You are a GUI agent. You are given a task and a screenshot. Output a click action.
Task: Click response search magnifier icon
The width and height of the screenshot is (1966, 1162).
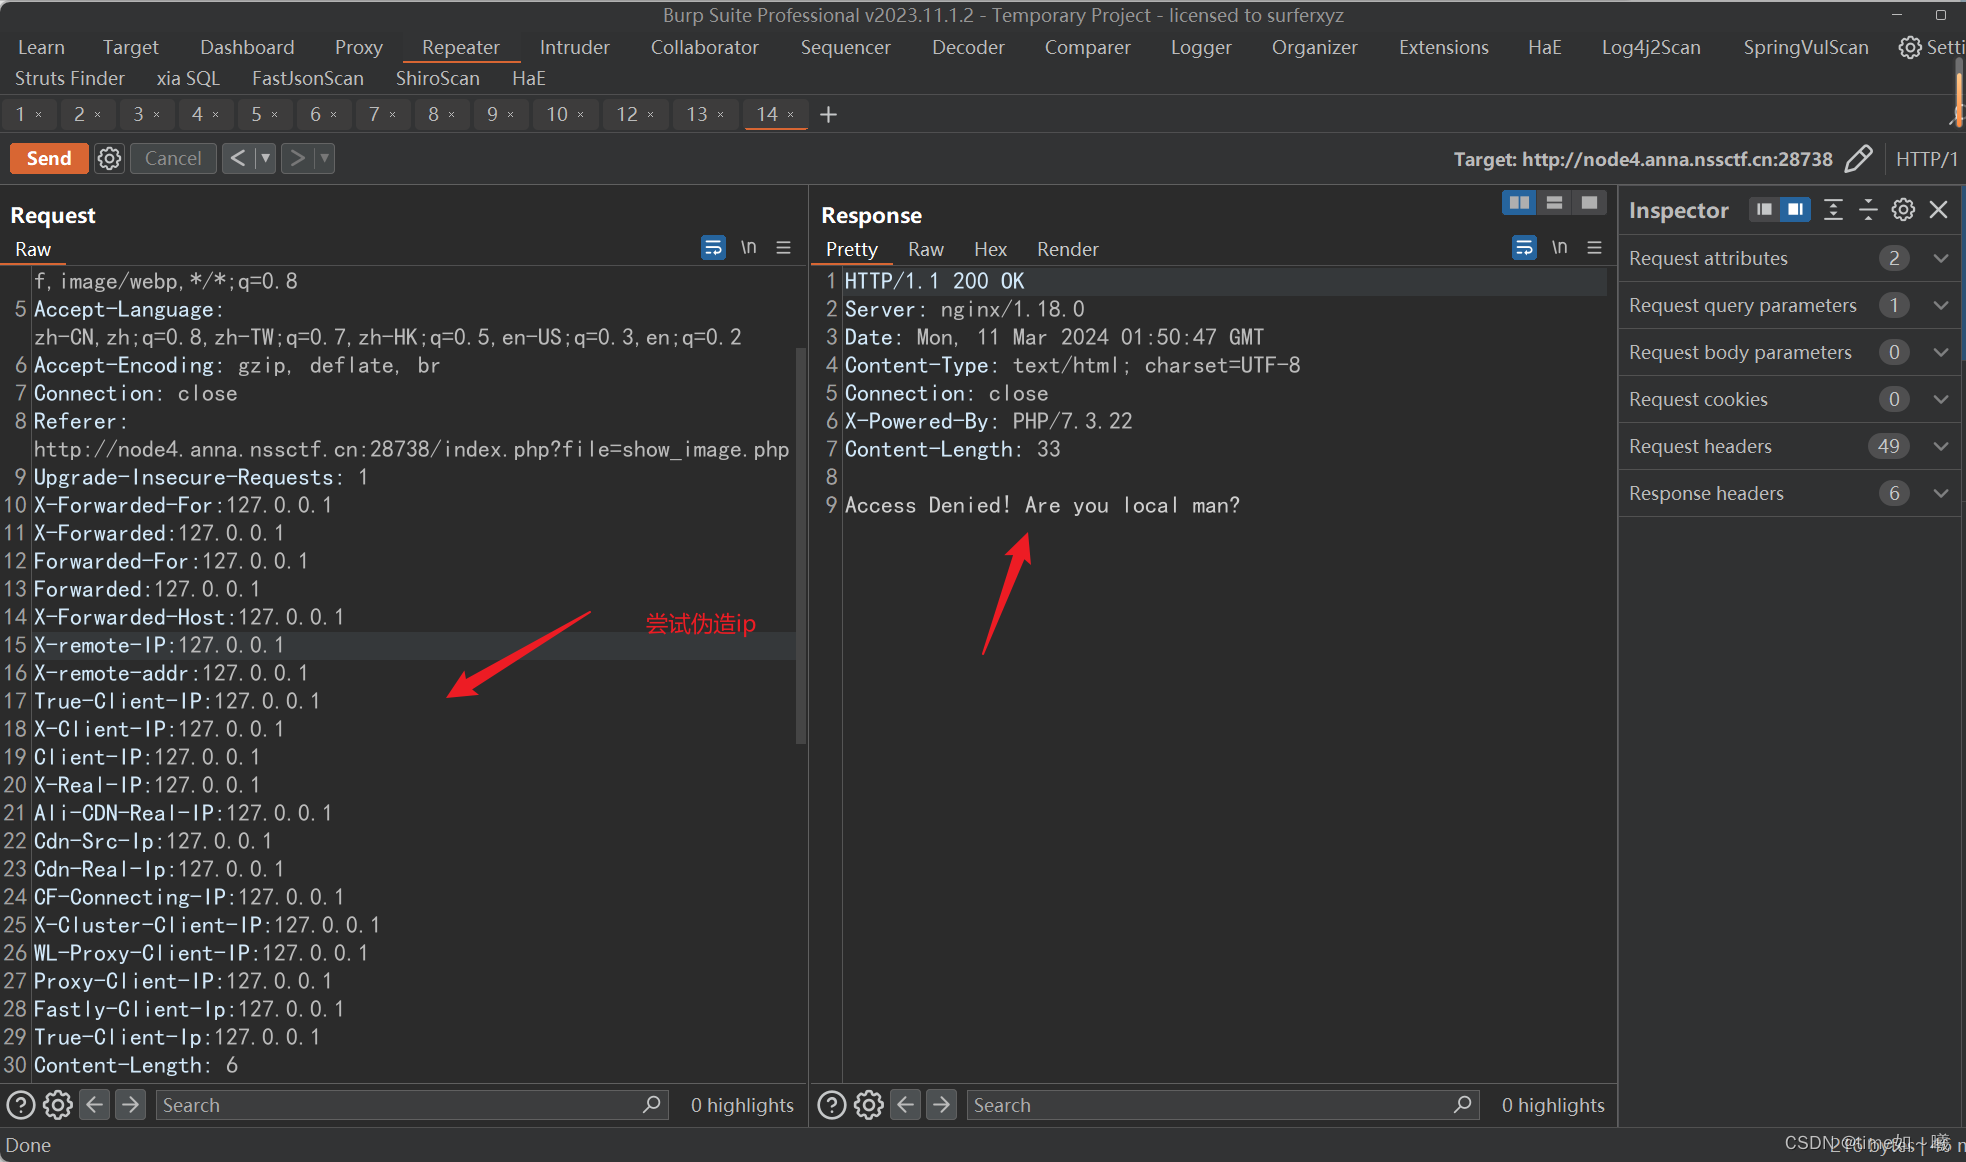point(1463,1105)
